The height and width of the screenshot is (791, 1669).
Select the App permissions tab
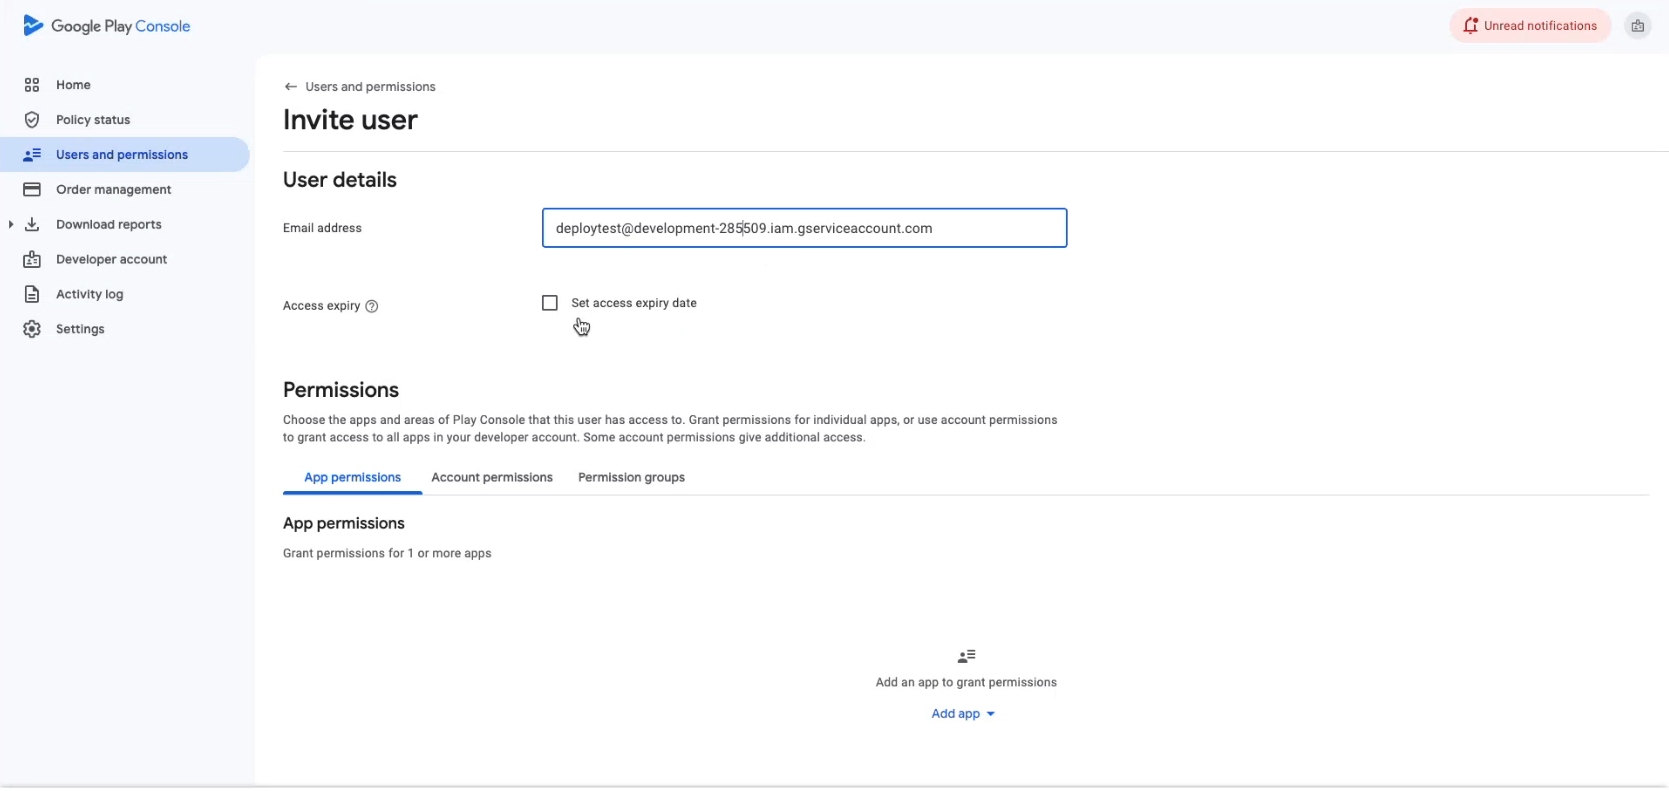click(352, 478)
